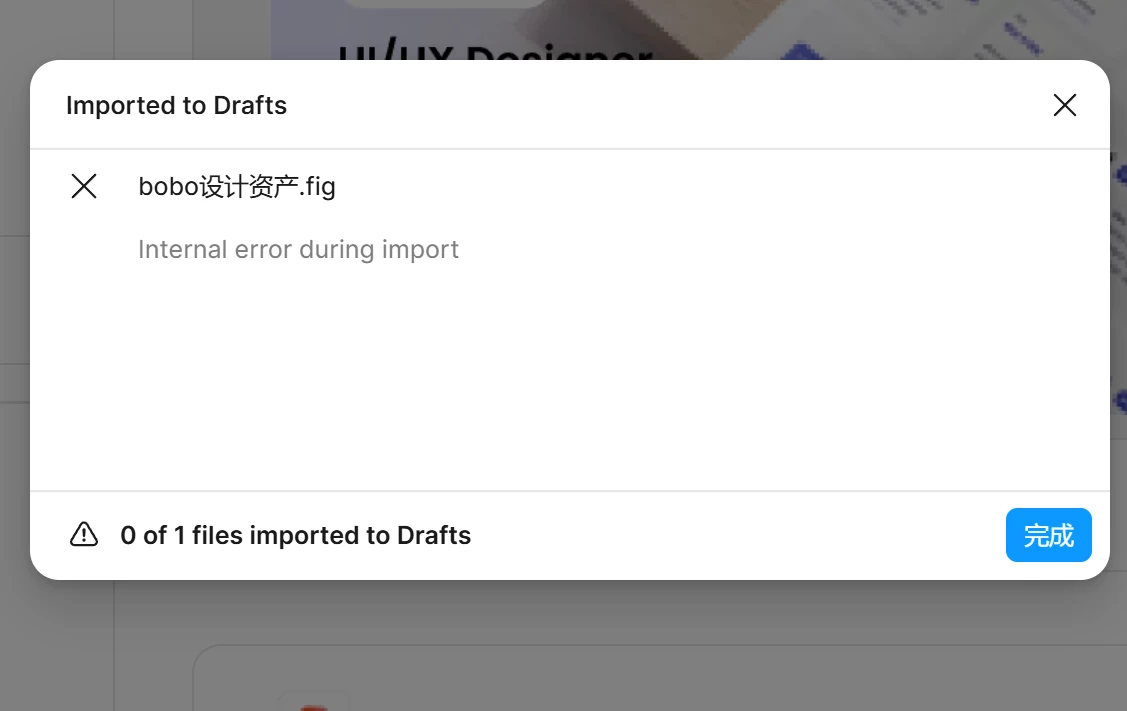Click the dimmed left sidebar area
Viewport: 1127px width, 711px height.
point(57,647)
